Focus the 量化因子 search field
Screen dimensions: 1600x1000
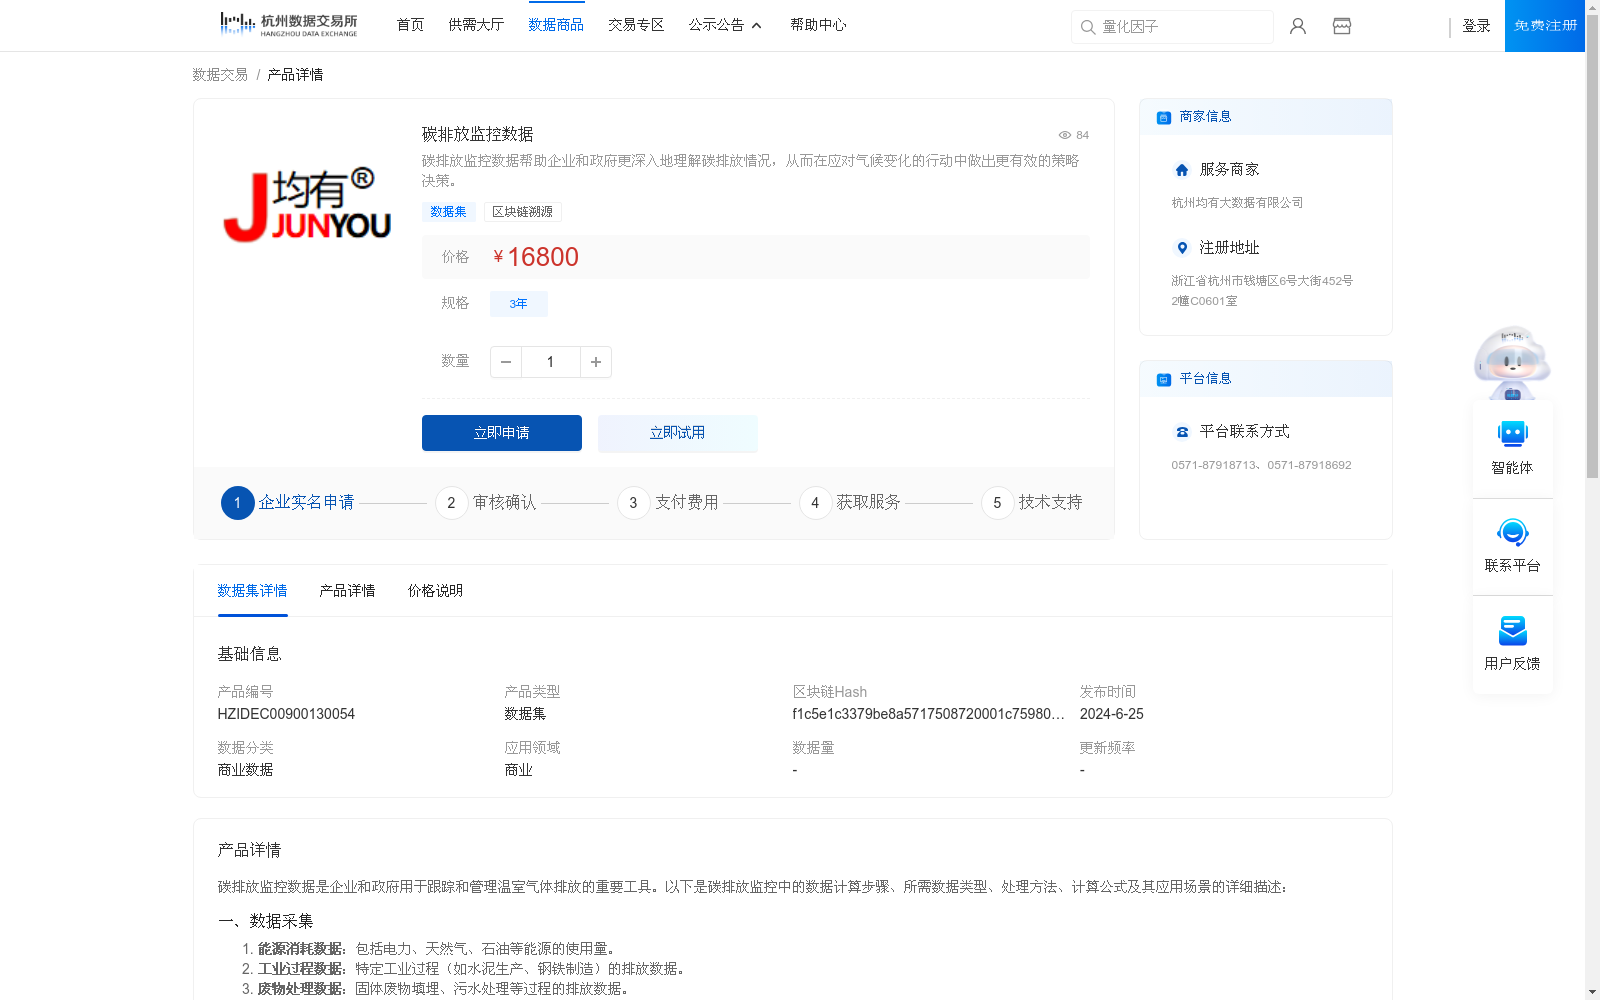click(x=1172, y=27)
